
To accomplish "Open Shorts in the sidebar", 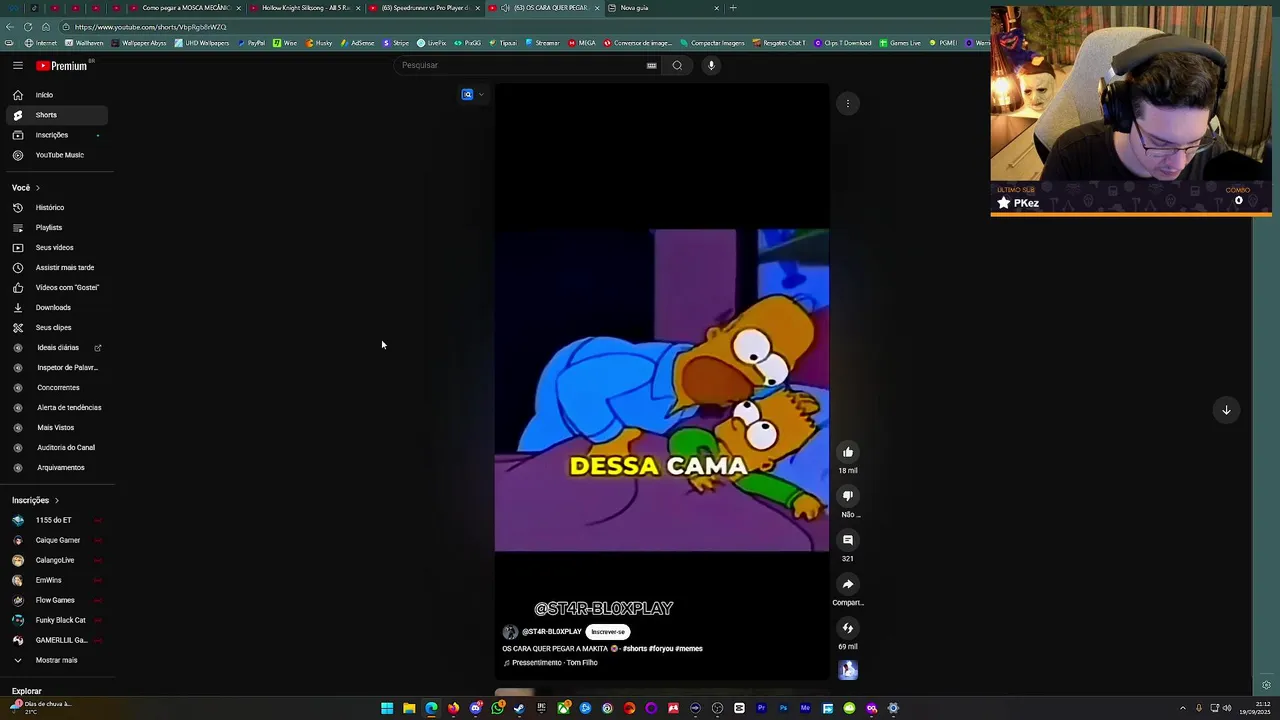I will pyautogui.click(x=57, y=115).
